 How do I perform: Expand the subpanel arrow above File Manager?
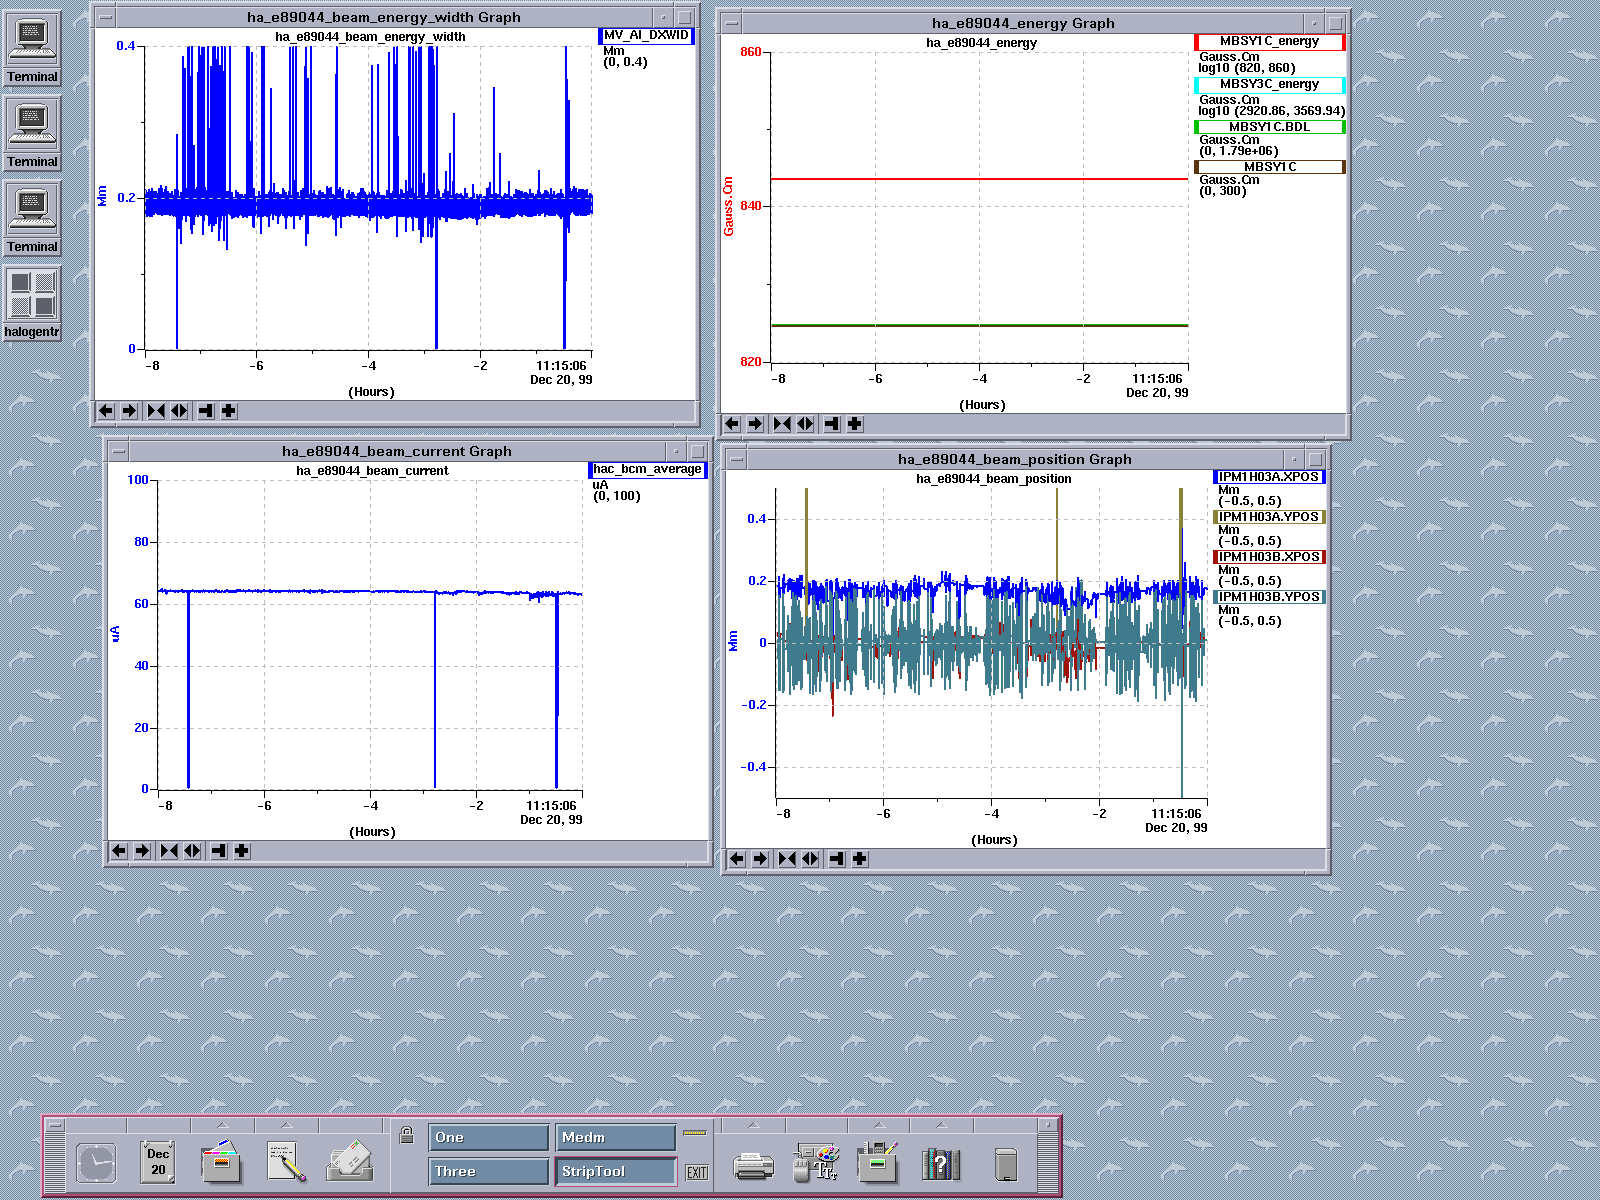click(222, 1126)
